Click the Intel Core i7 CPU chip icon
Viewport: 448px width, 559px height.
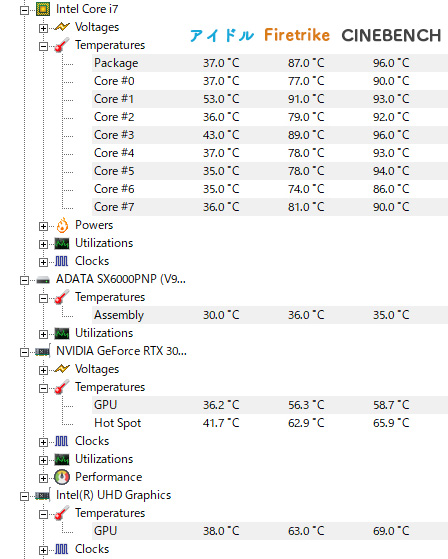coord(43,9)
